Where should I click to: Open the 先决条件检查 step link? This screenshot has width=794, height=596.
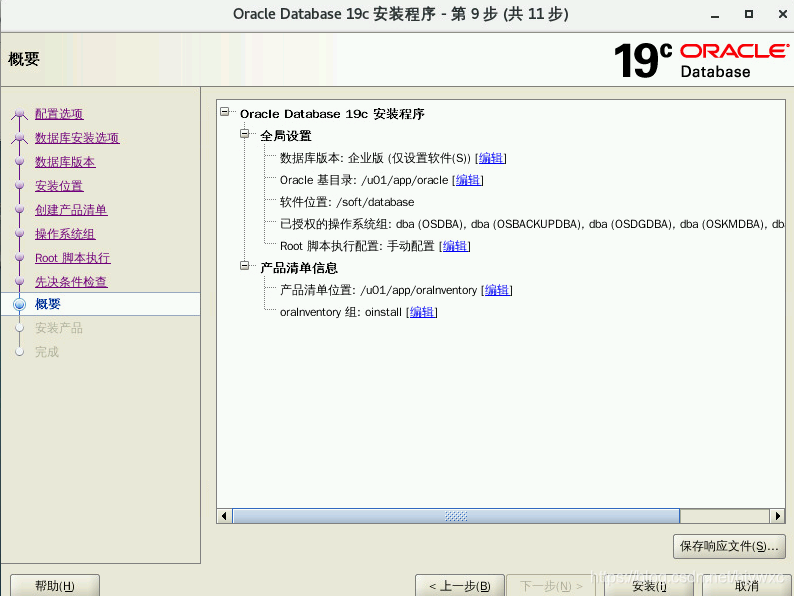71,282
